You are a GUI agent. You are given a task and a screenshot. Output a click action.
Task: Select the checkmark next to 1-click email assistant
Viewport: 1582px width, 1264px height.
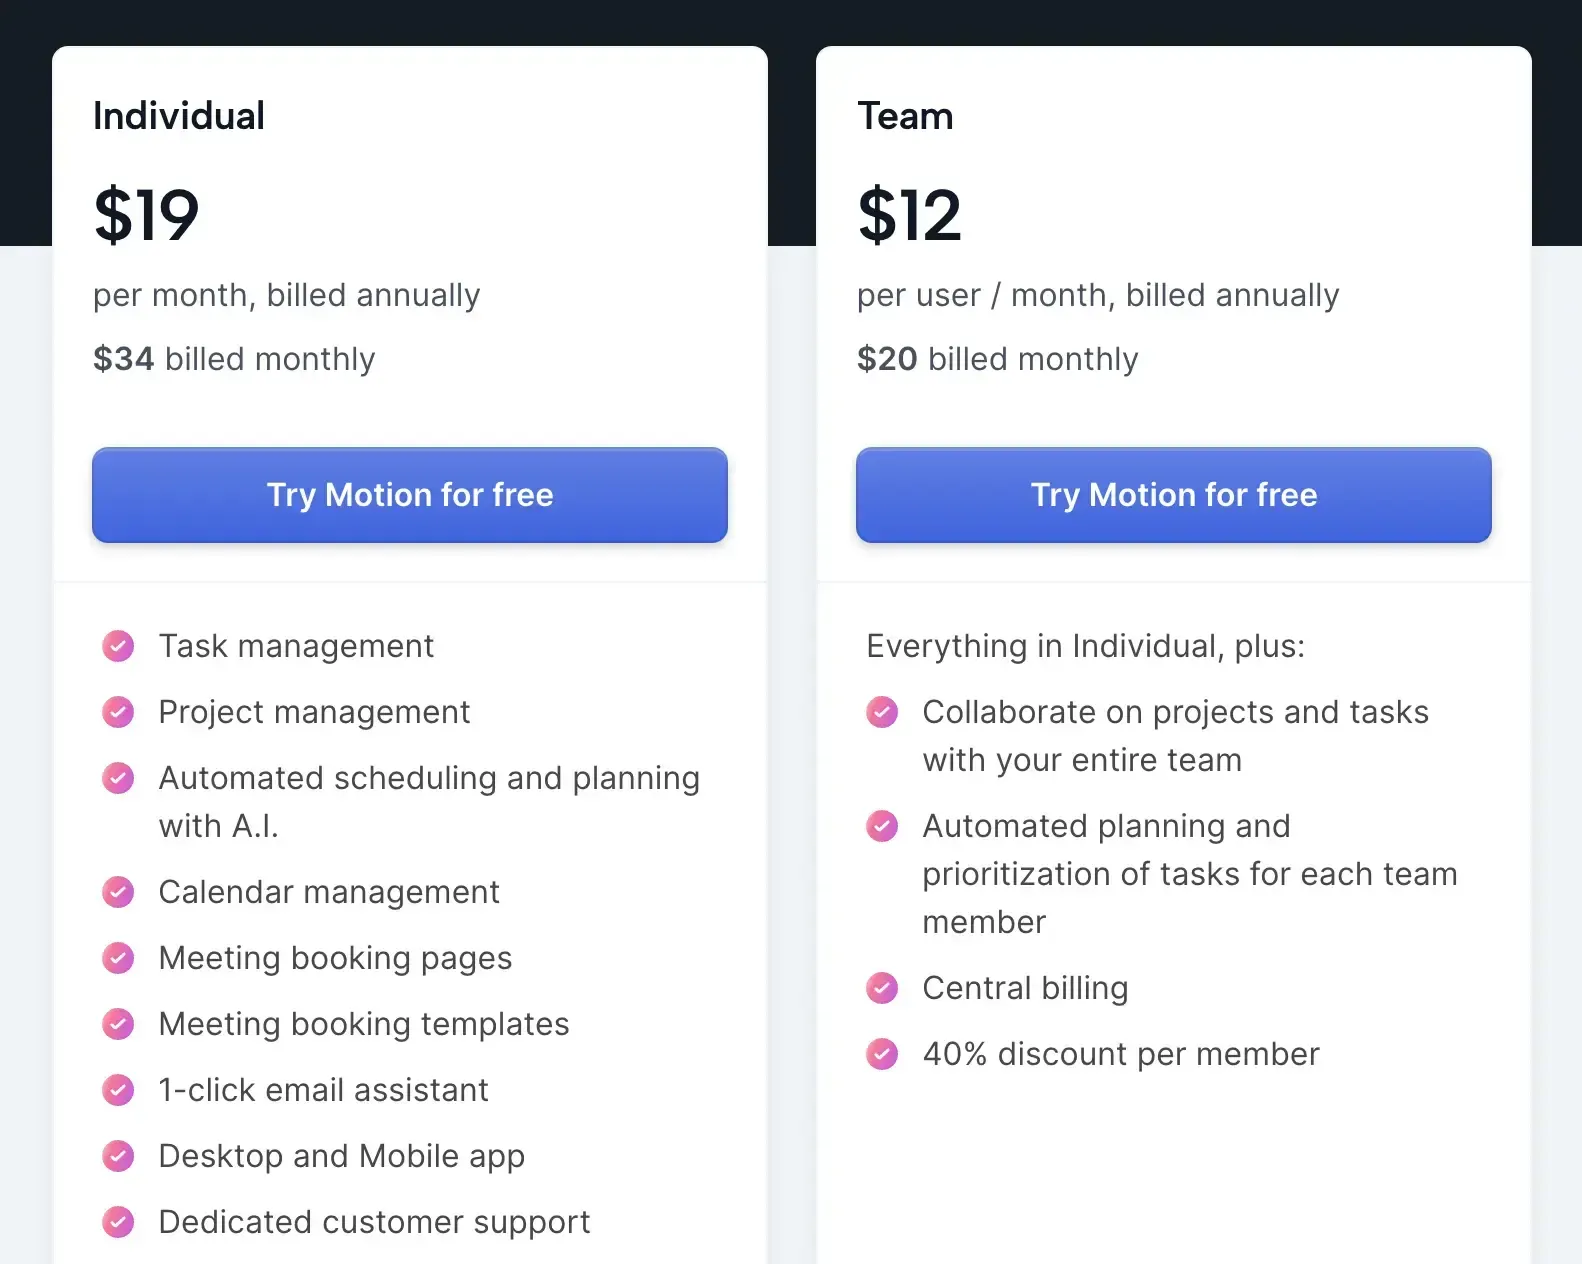point(118,1090)
